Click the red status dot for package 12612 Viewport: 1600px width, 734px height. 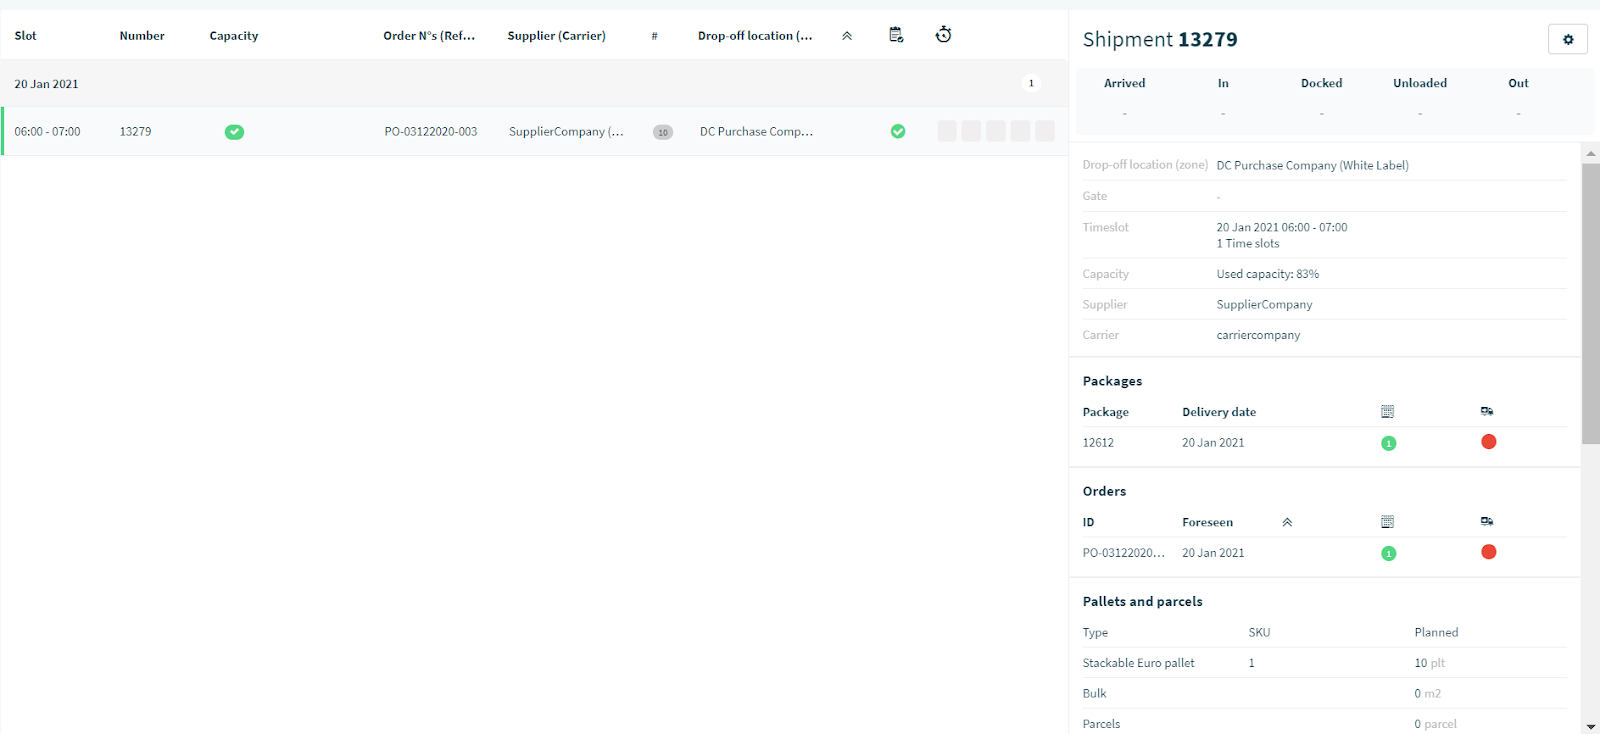tap(1488, 442)
